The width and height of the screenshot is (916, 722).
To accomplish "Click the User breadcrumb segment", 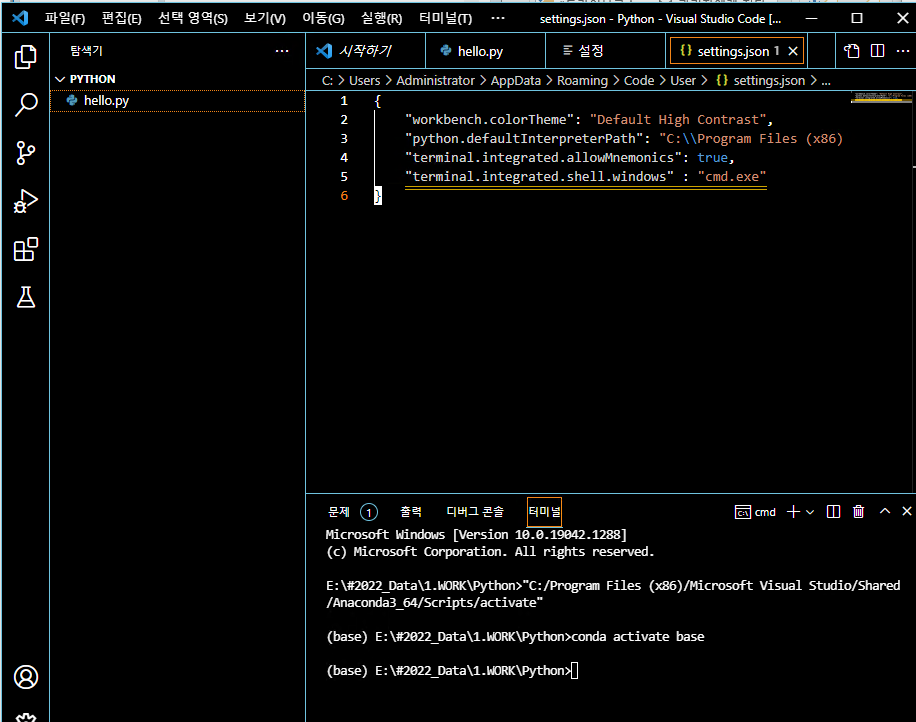I will pyautogui.click(x=683, y=81).
